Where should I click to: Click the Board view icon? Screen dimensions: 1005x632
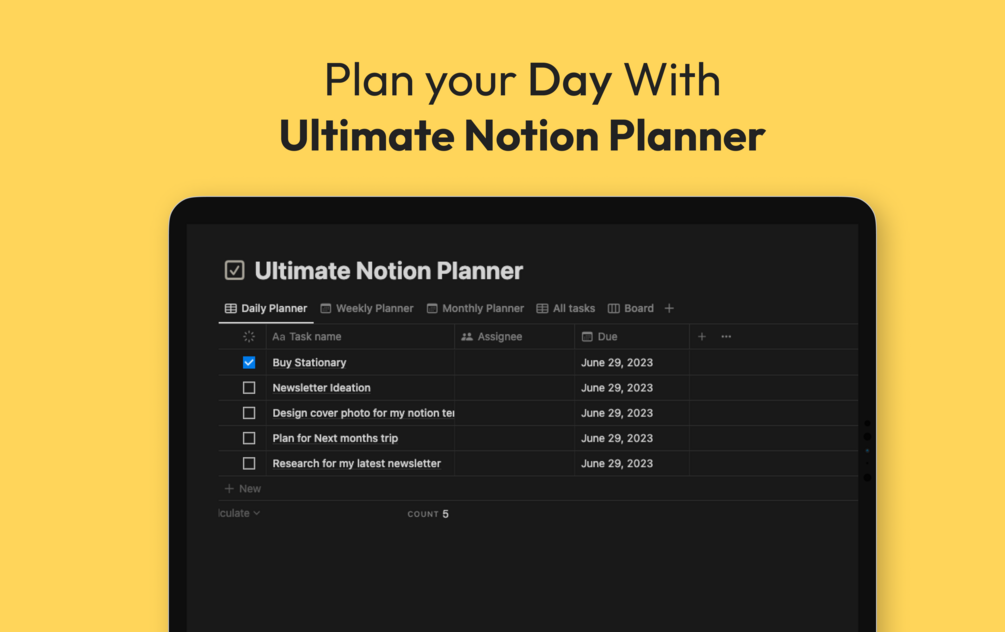click(x=614, y=308)
